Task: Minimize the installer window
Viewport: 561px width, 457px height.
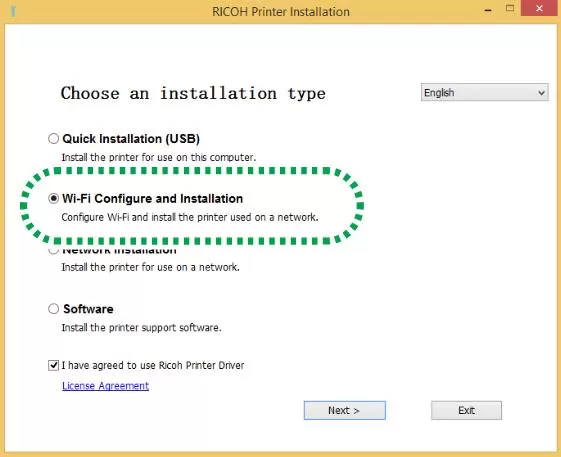Action: click(488, 10)
